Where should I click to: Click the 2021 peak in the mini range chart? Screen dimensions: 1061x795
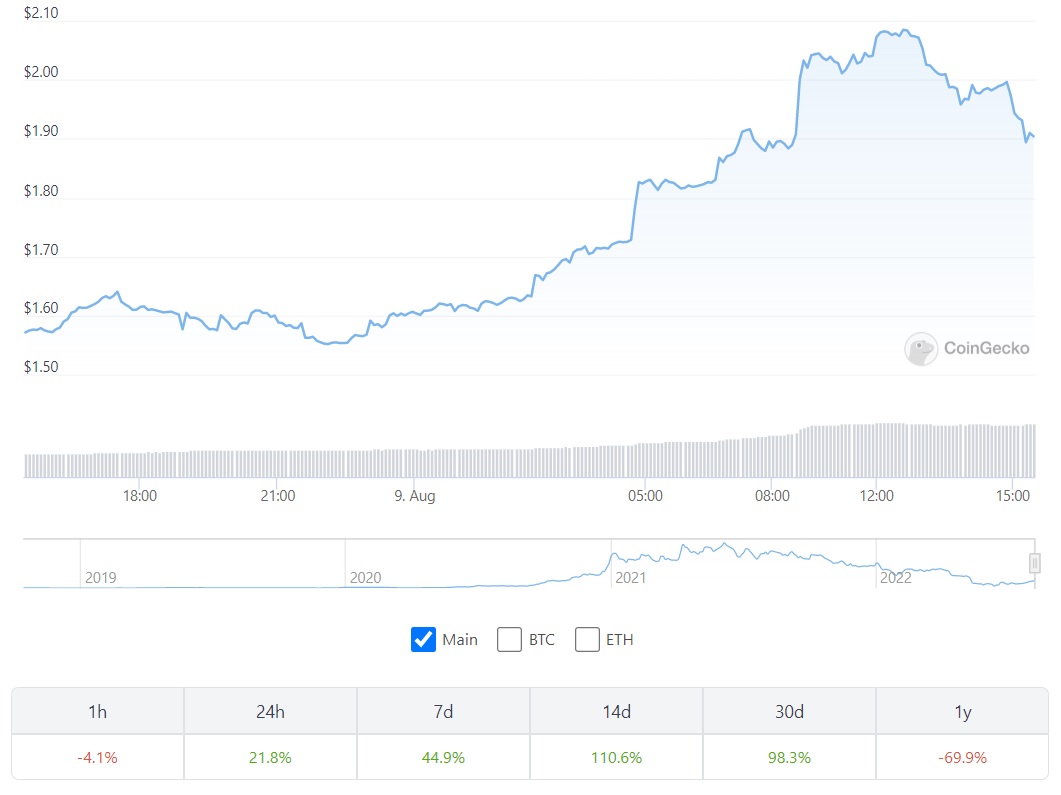(722, 542)
